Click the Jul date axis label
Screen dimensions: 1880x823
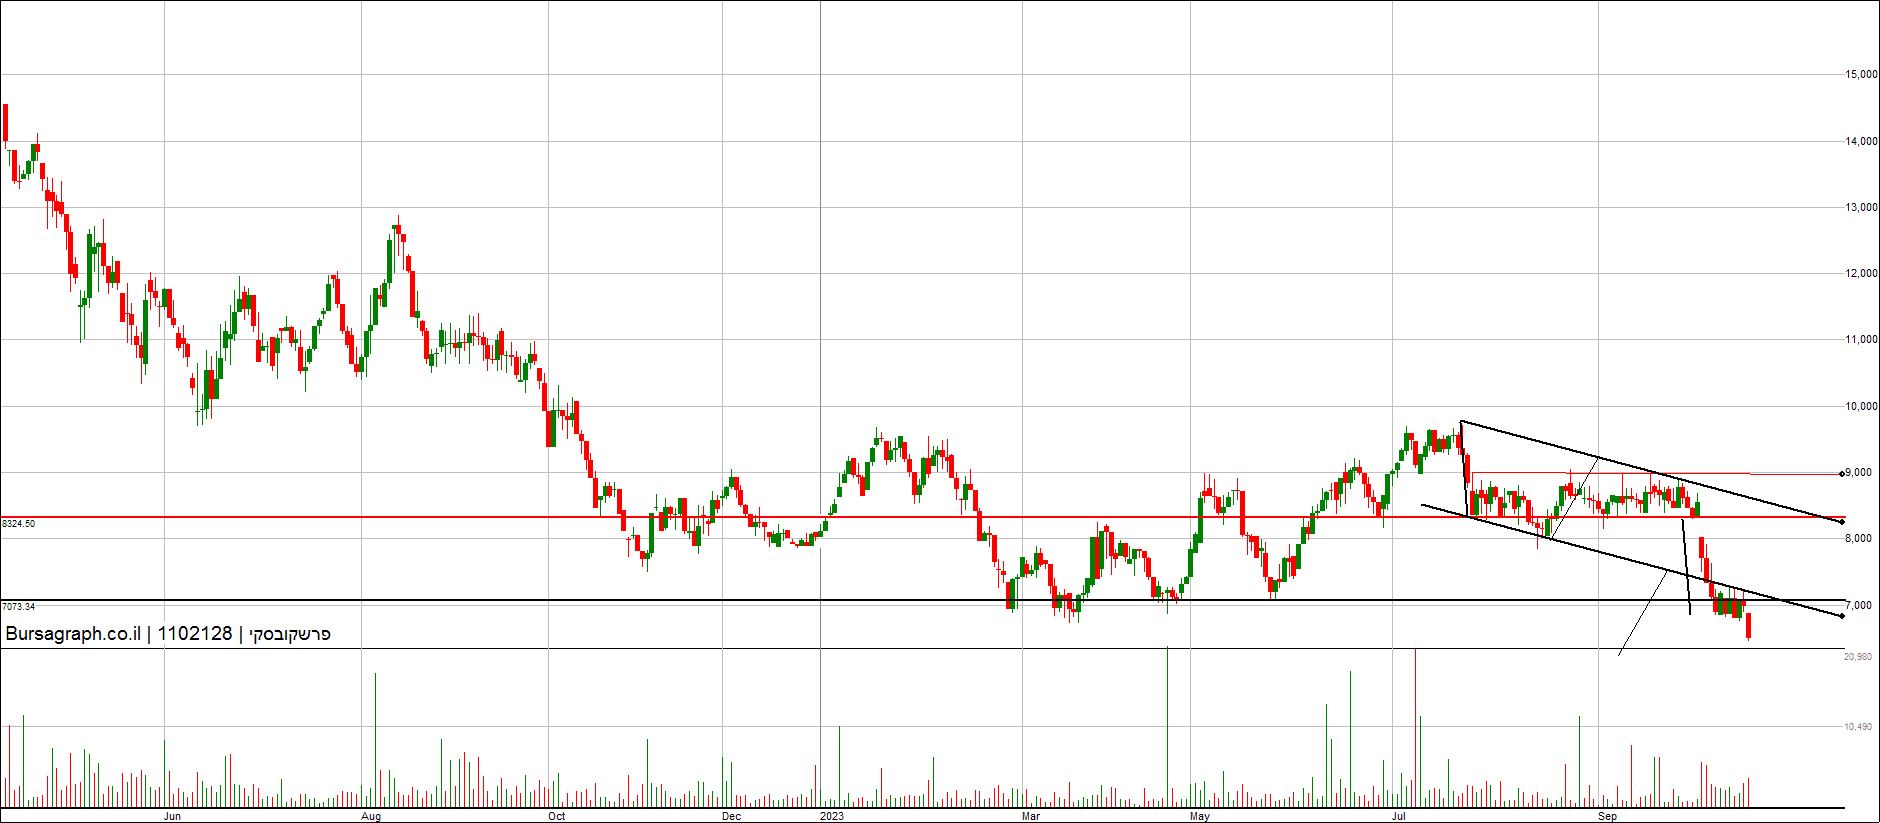[x=1399, y=817]
